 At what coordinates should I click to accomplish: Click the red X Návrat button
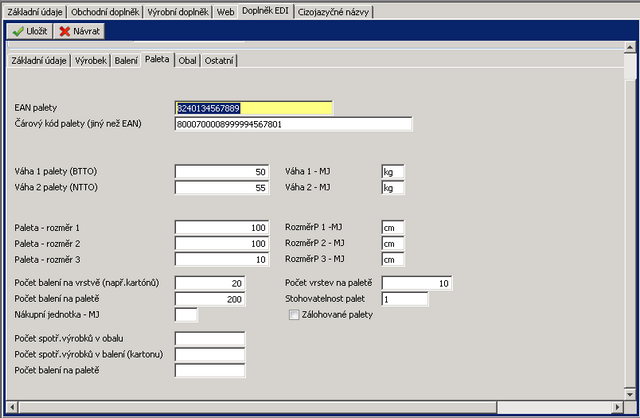coord(80,31)
